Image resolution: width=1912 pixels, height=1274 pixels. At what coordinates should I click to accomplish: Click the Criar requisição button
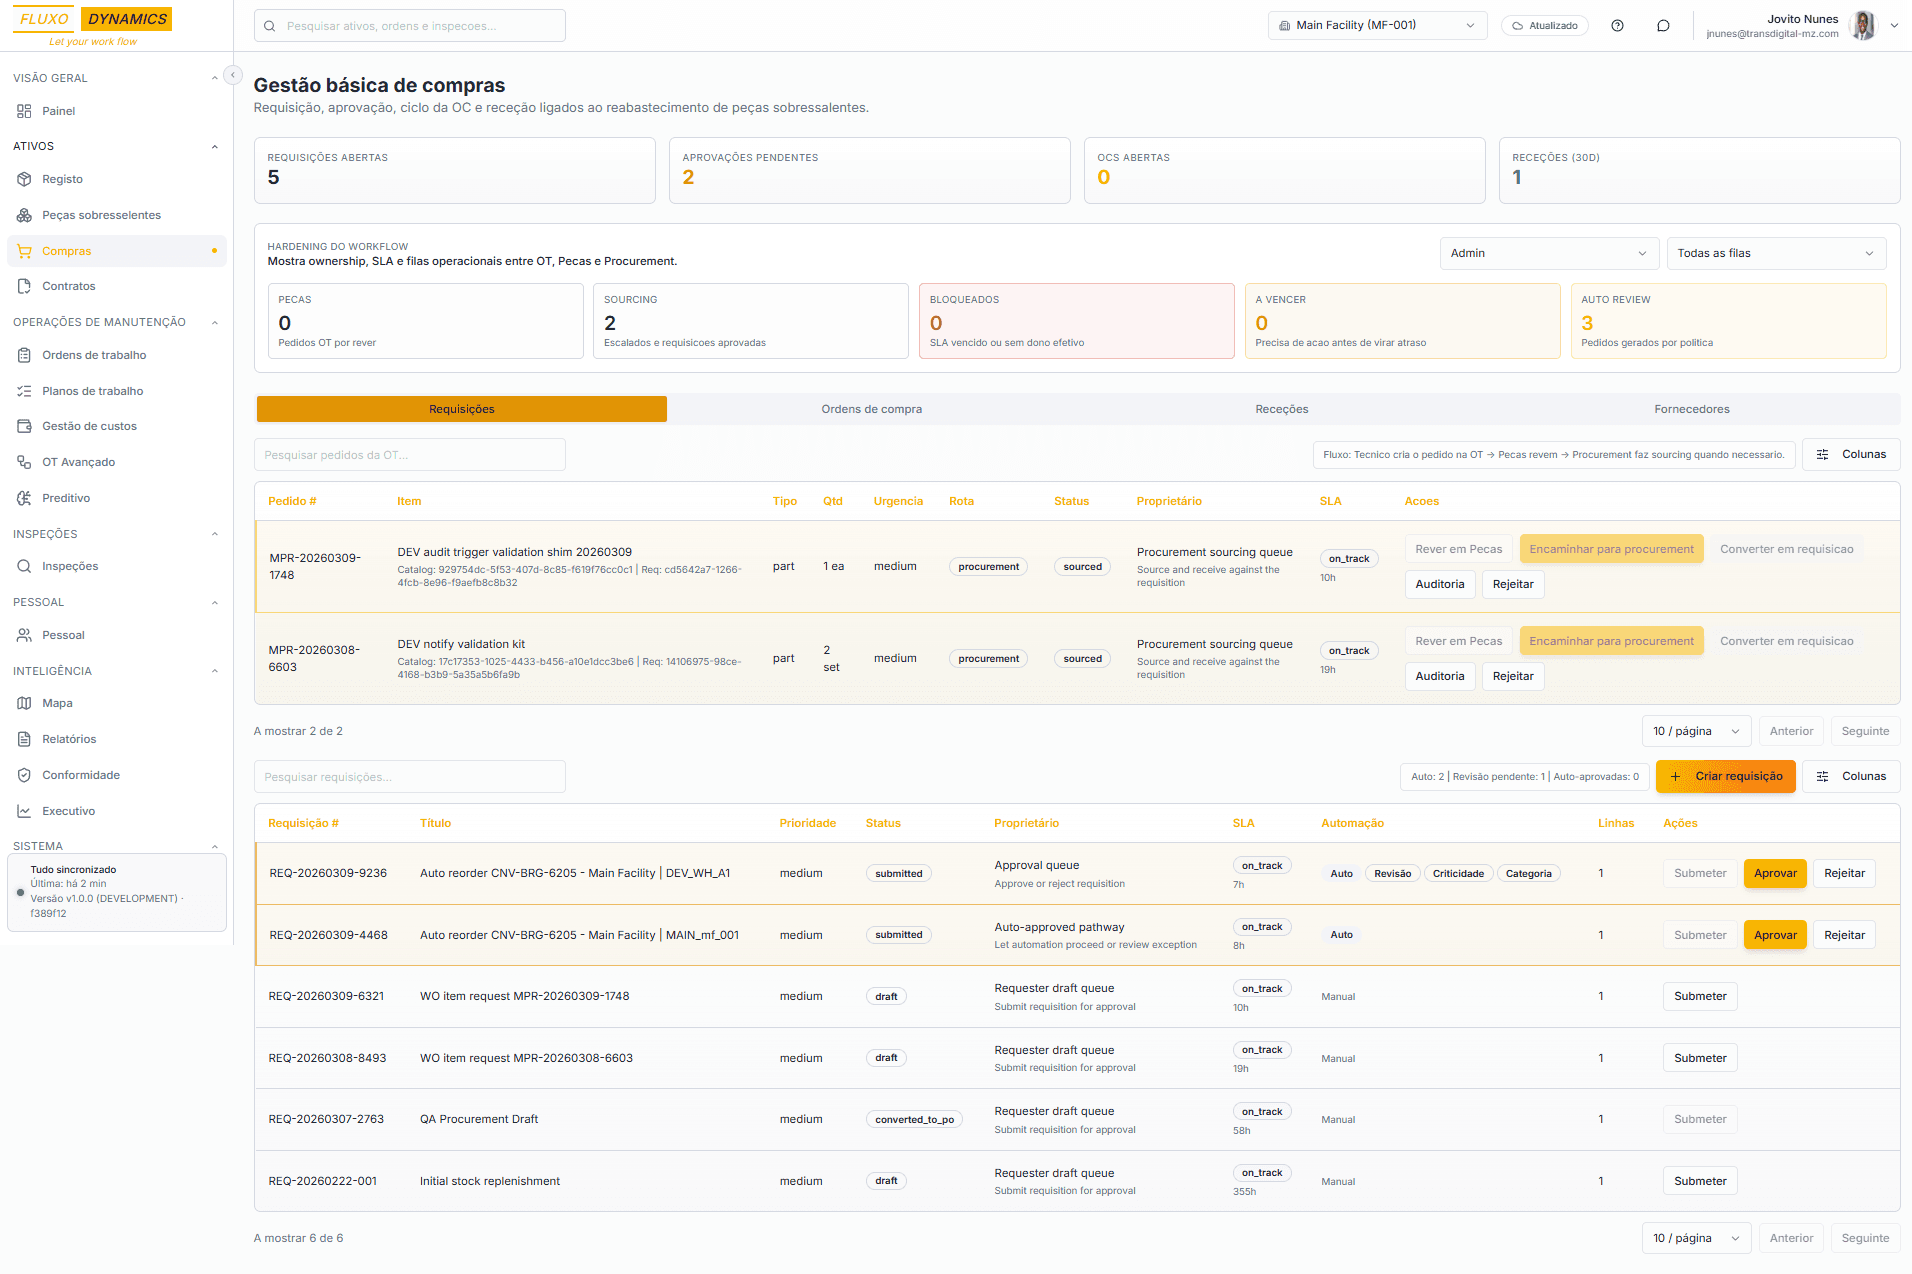point(1725,776)
